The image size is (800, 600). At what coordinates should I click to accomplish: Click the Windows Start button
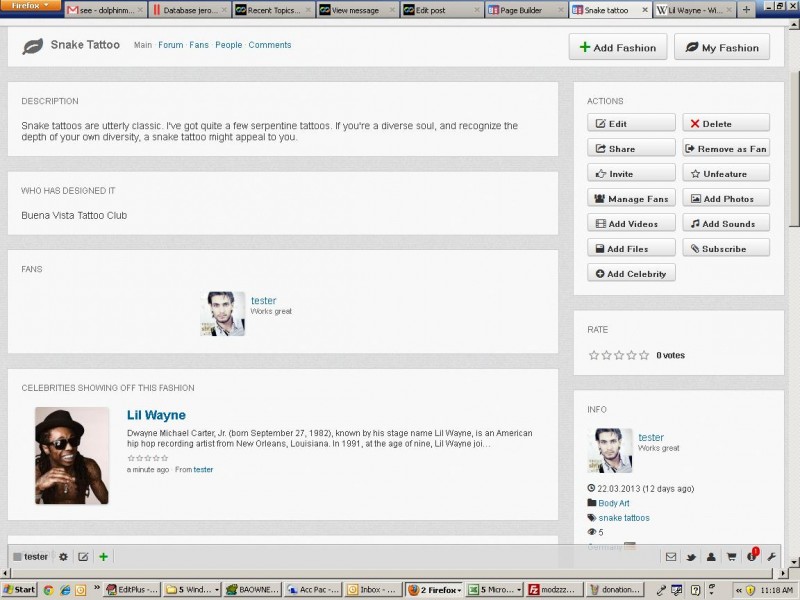pos(20,590)
